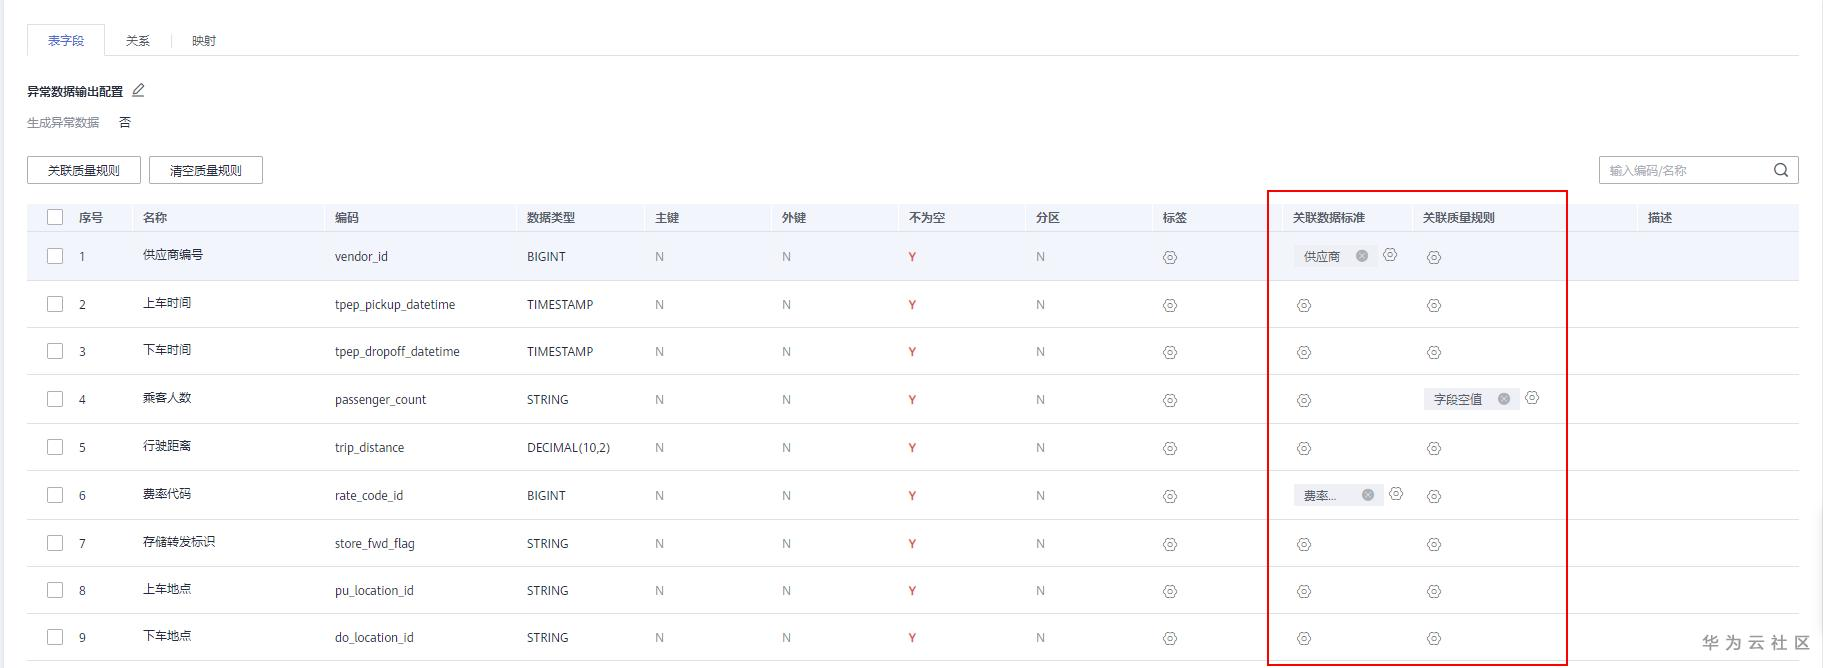Click the search magnifier icon

[x=1780, y=170]
